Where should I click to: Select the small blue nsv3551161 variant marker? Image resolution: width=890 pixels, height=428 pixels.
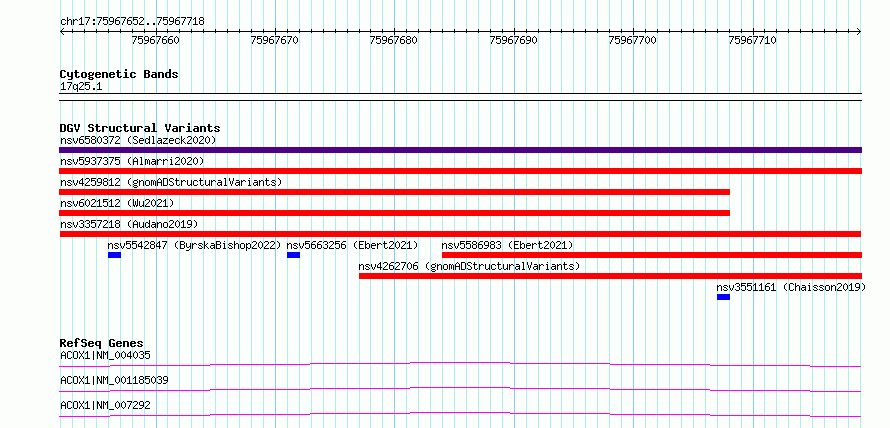(x=723, y=297)
